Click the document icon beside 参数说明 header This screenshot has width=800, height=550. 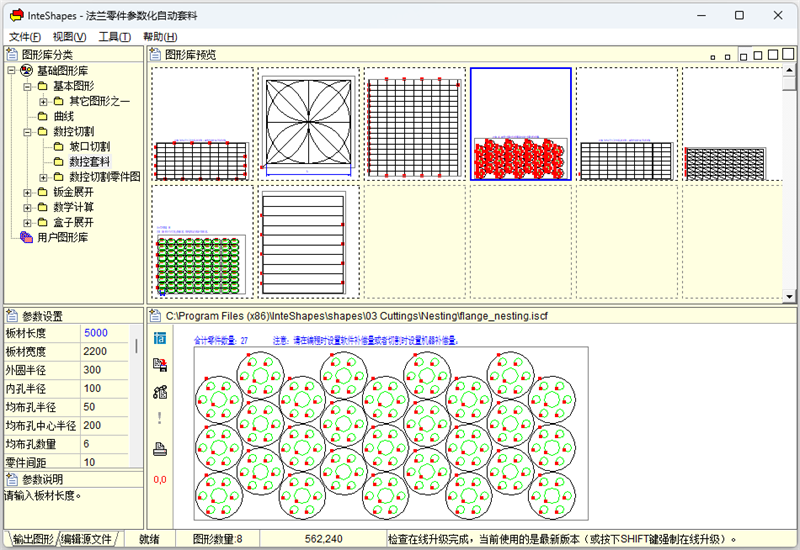point(12,479)
